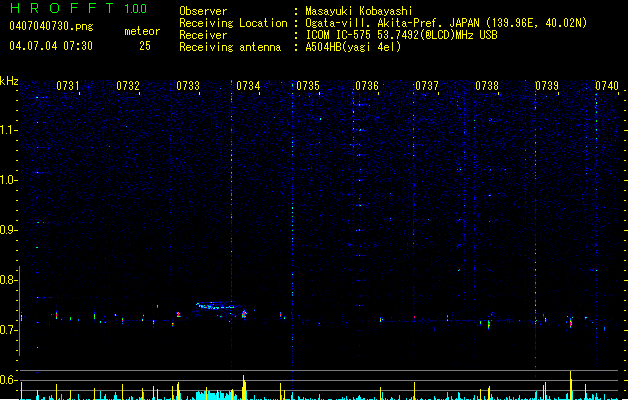Click the Receiving Location field label

[233, 23]
